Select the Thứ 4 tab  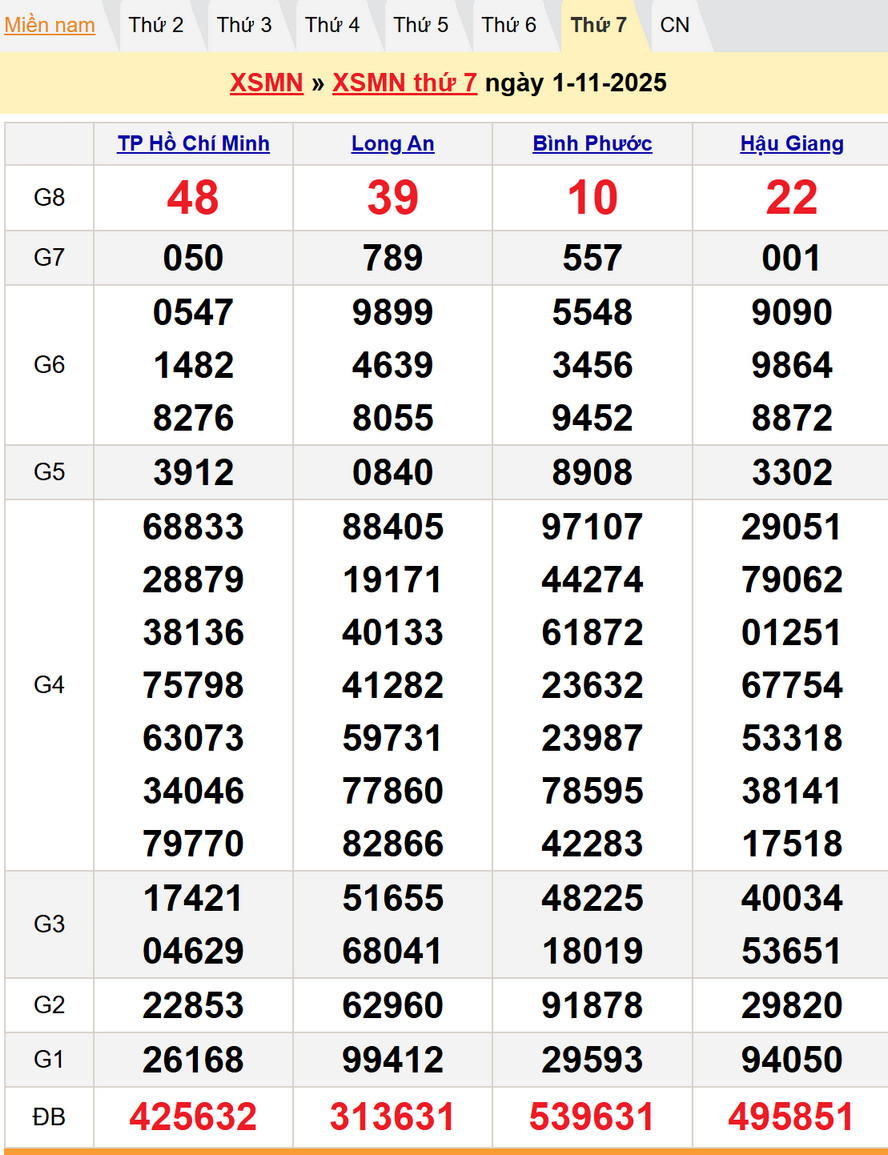(x=332, y=25)
